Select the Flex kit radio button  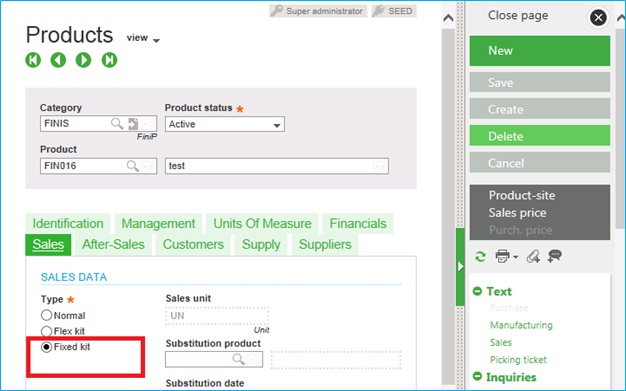click(x=46, y=331)
